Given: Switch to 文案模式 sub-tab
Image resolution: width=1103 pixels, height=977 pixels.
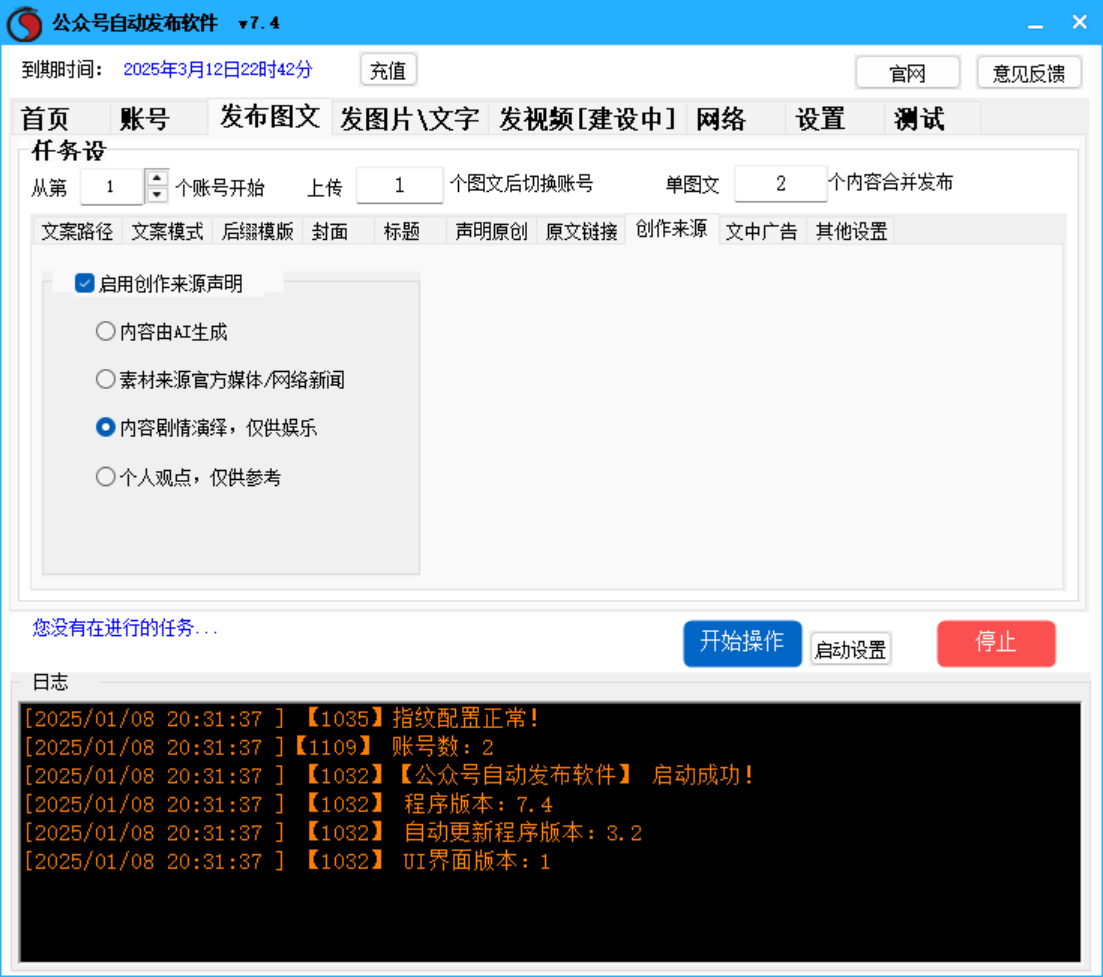Looking at the screenshot, I should tap(167, 231).
